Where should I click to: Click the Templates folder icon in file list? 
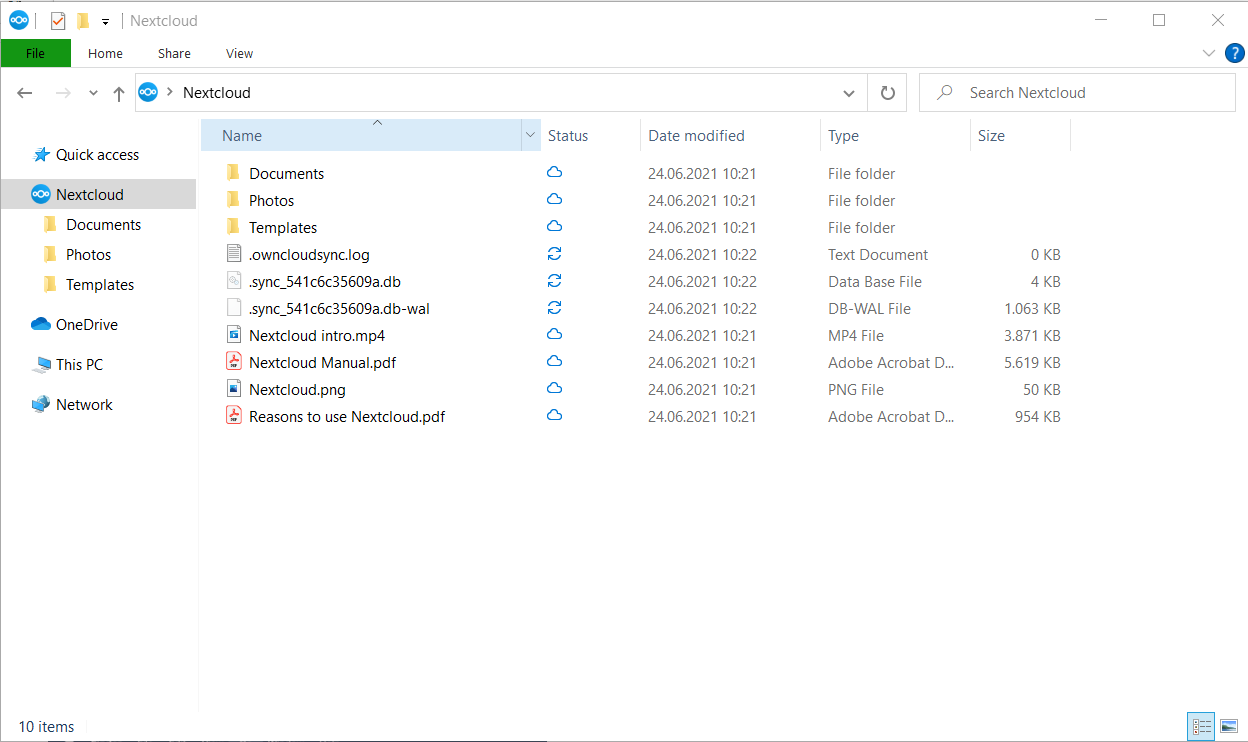pyautogui.click(x=234, y=227)
